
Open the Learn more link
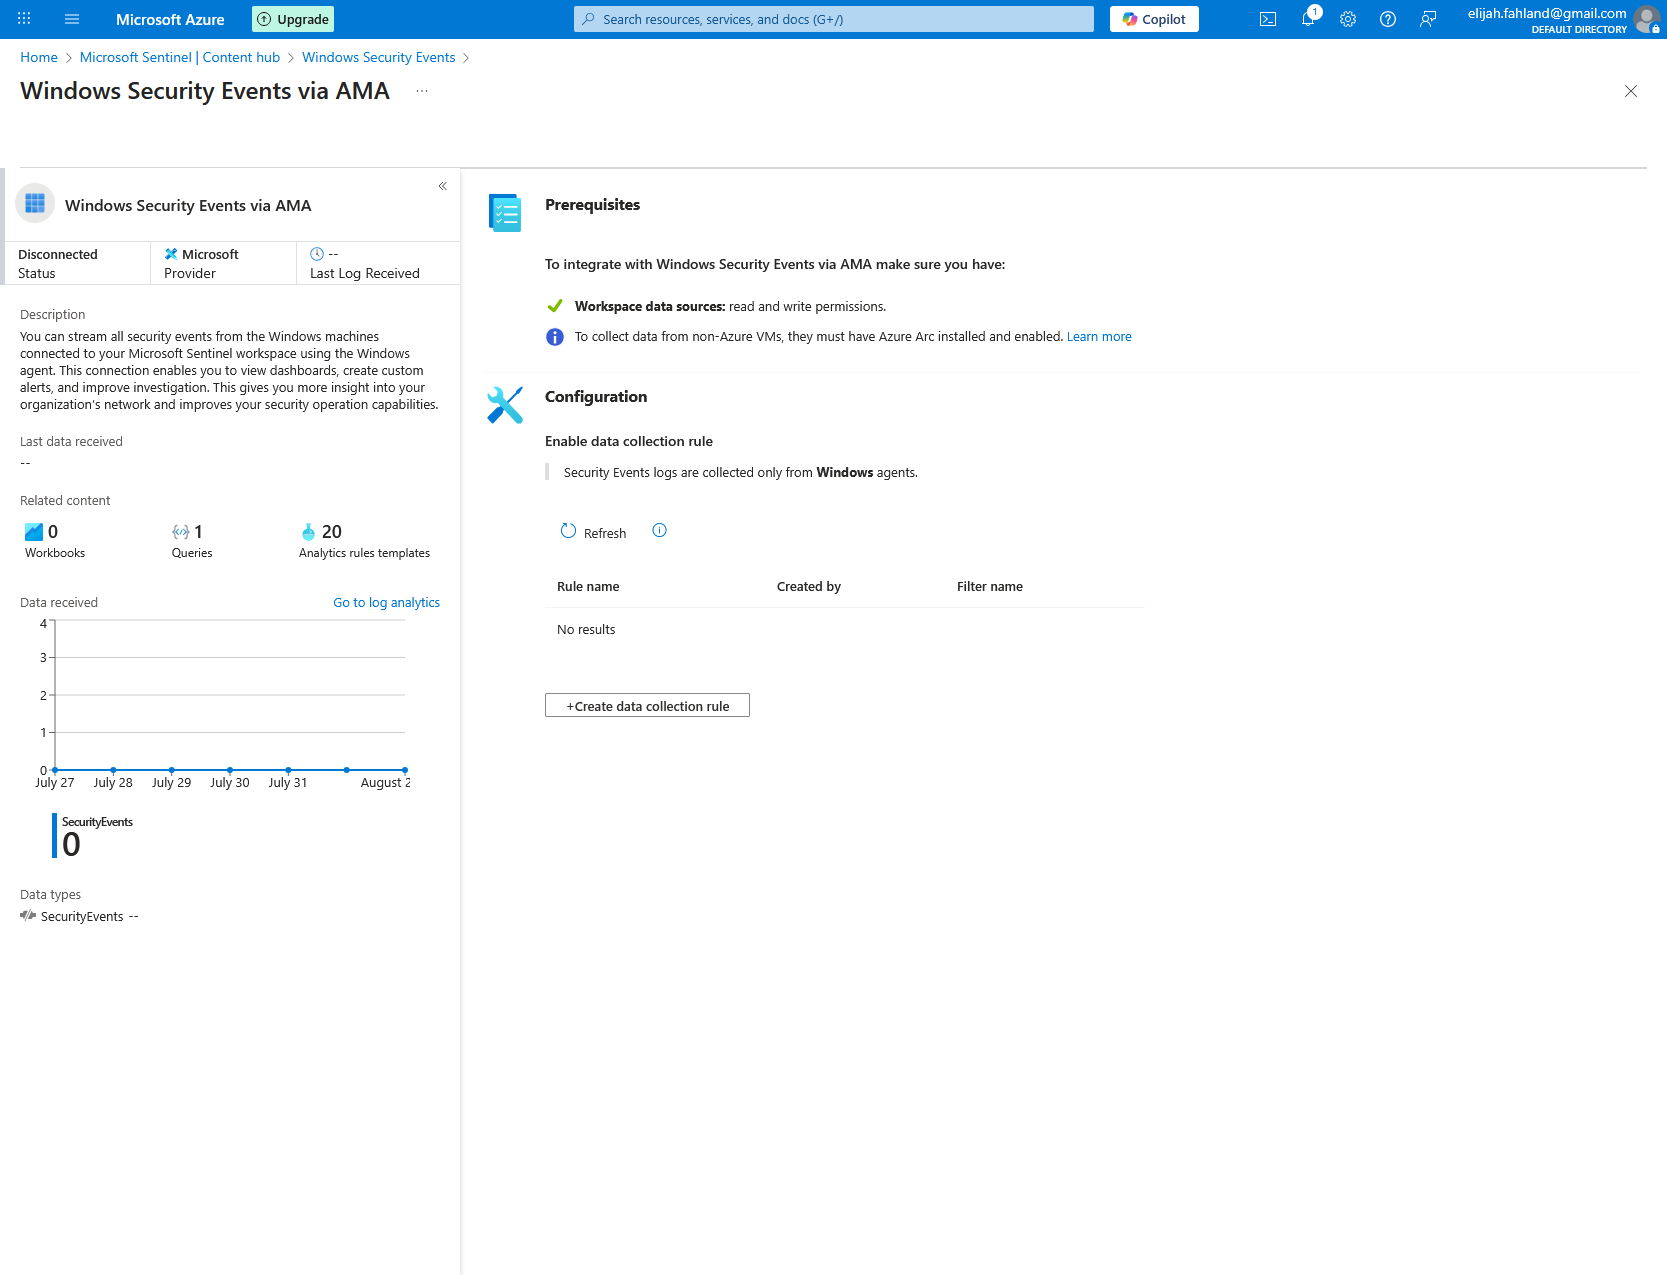coord(1099,337)
